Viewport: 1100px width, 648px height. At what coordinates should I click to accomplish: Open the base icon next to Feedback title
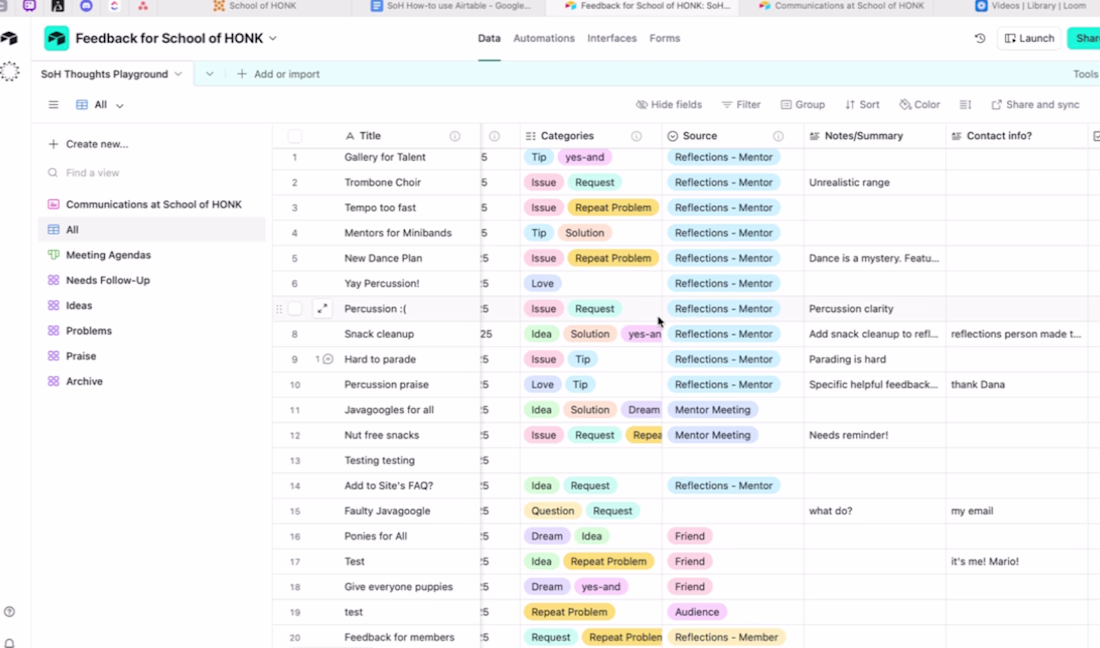[x=57, y=39]
